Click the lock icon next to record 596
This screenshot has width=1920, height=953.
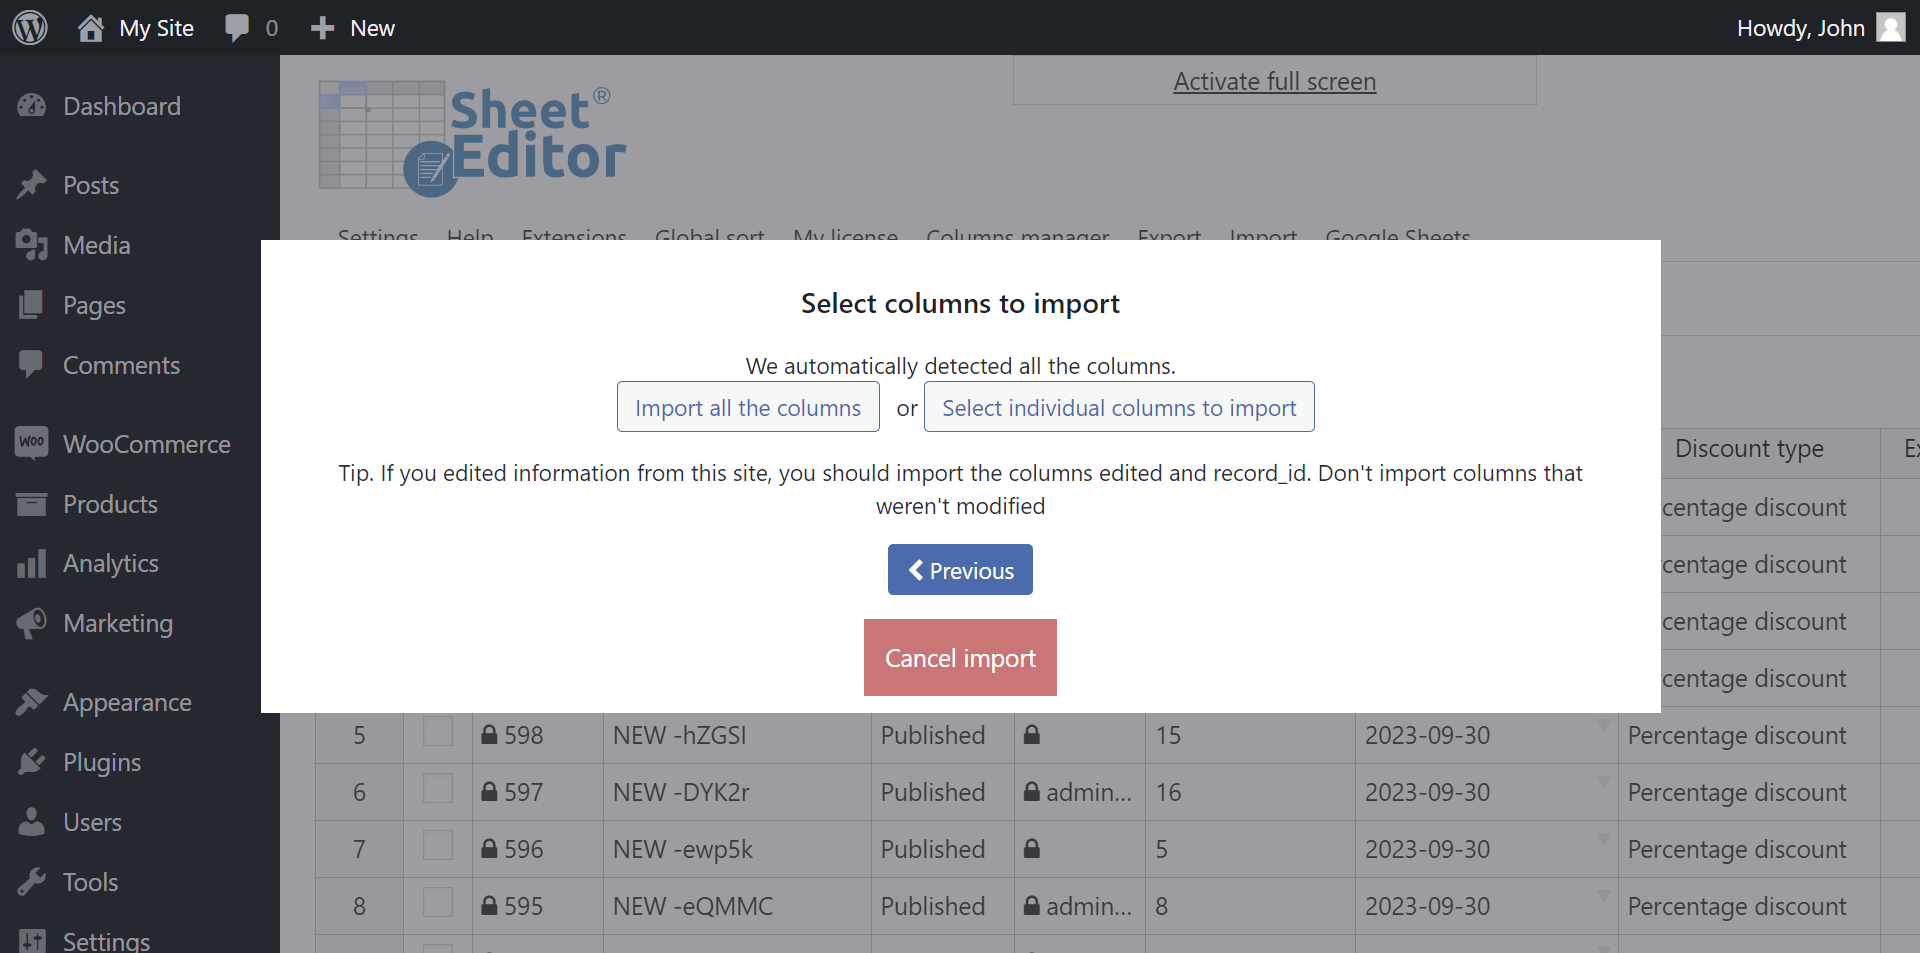pyautogui.click(x=489, y=848)
